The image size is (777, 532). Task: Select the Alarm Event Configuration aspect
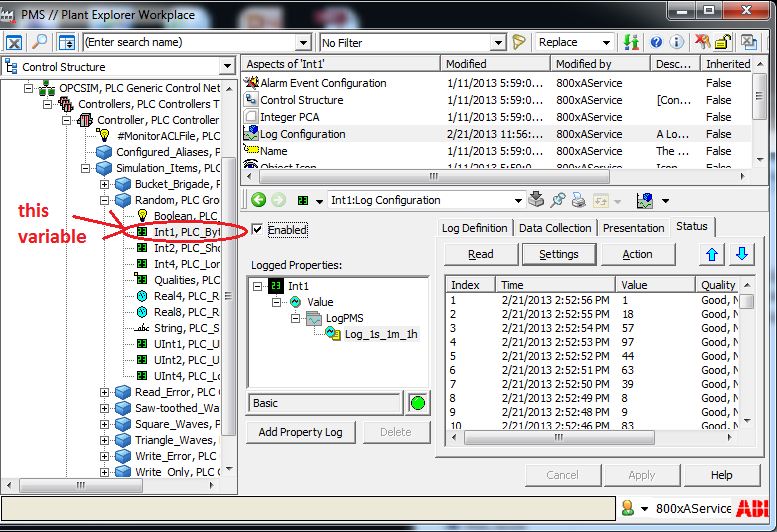[323, 83]
